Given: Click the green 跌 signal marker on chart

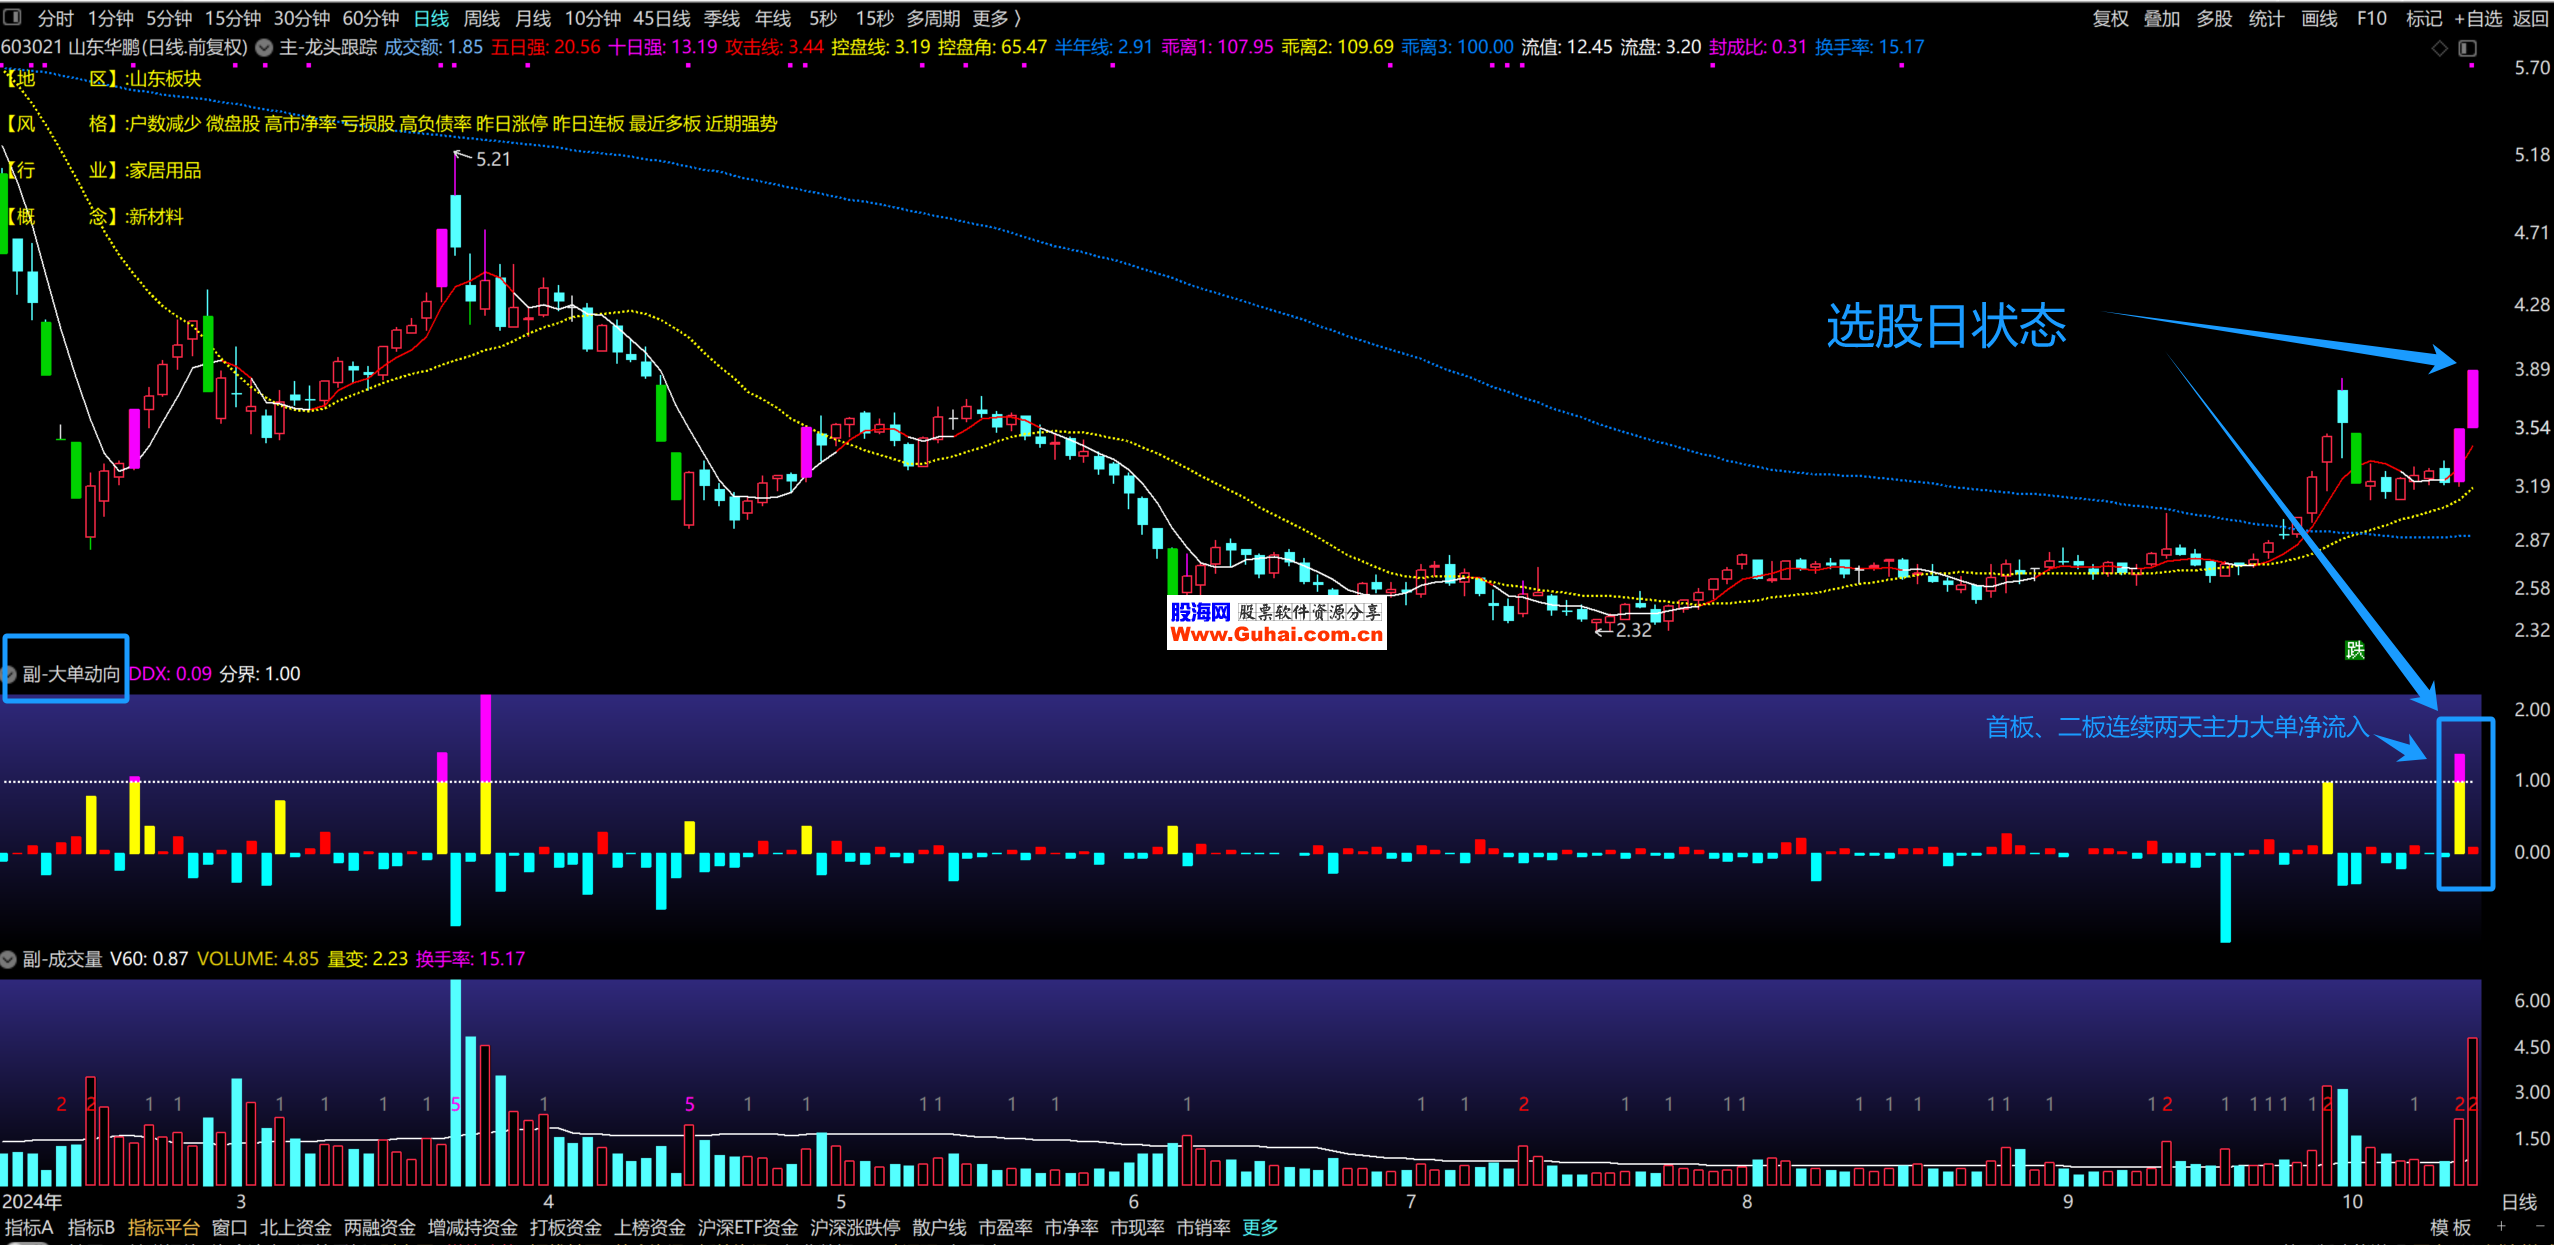Looking at the screenshot, I should [x=2355, y=650].
